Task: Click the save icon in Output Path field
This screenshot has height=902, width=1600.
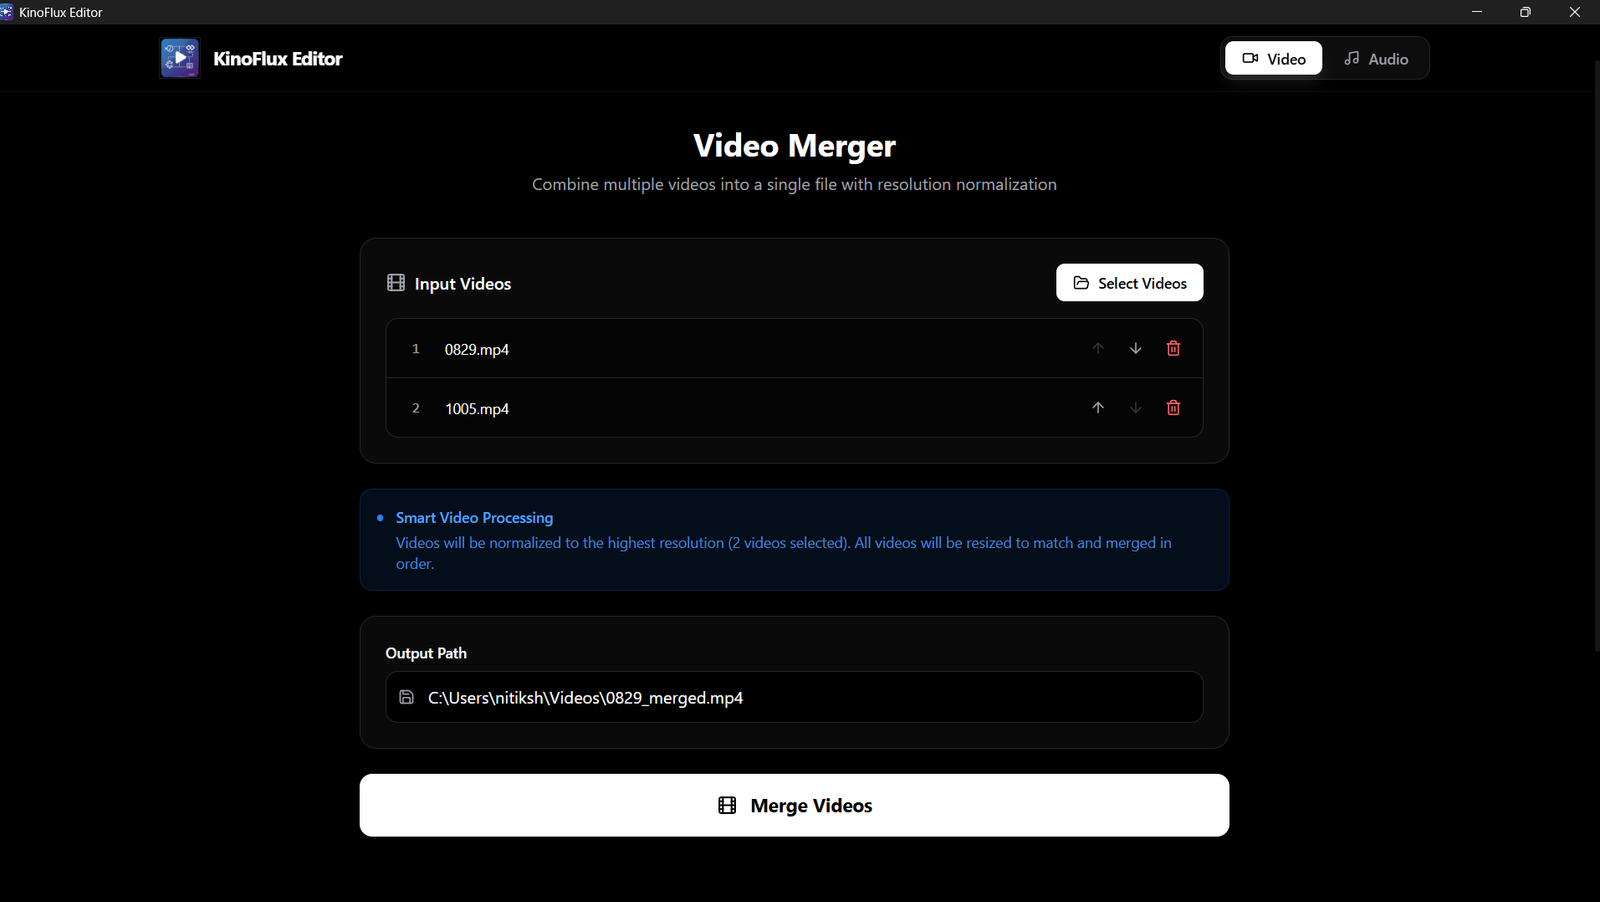Action: click(x=406, y=697)
